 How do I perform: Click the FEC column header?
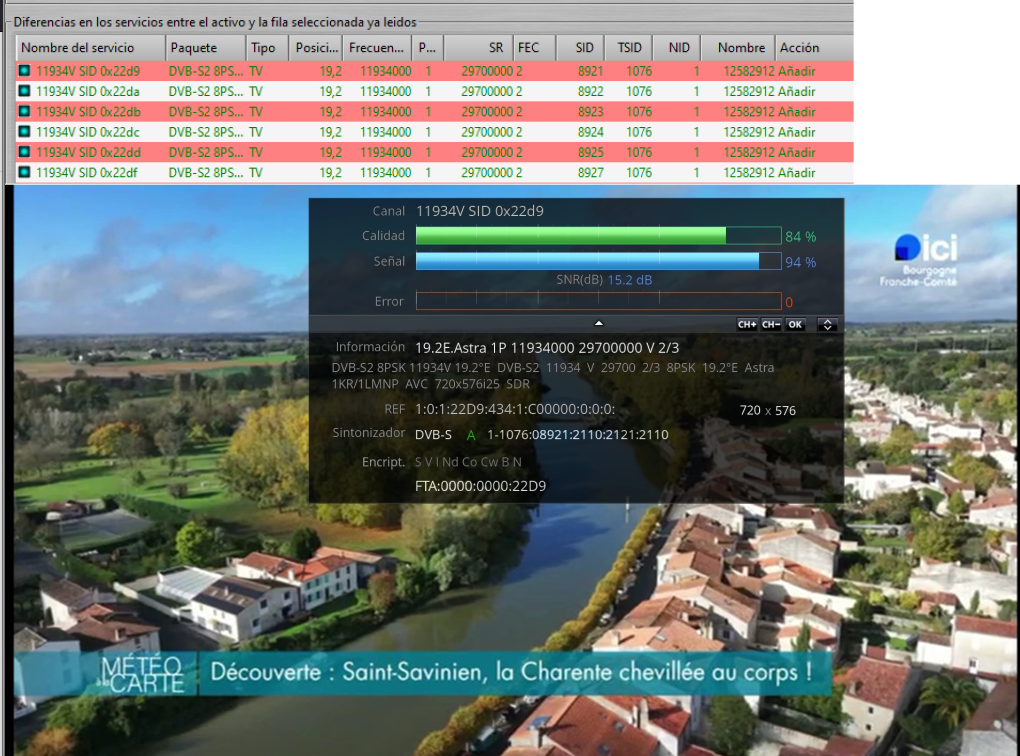[535, 47]
